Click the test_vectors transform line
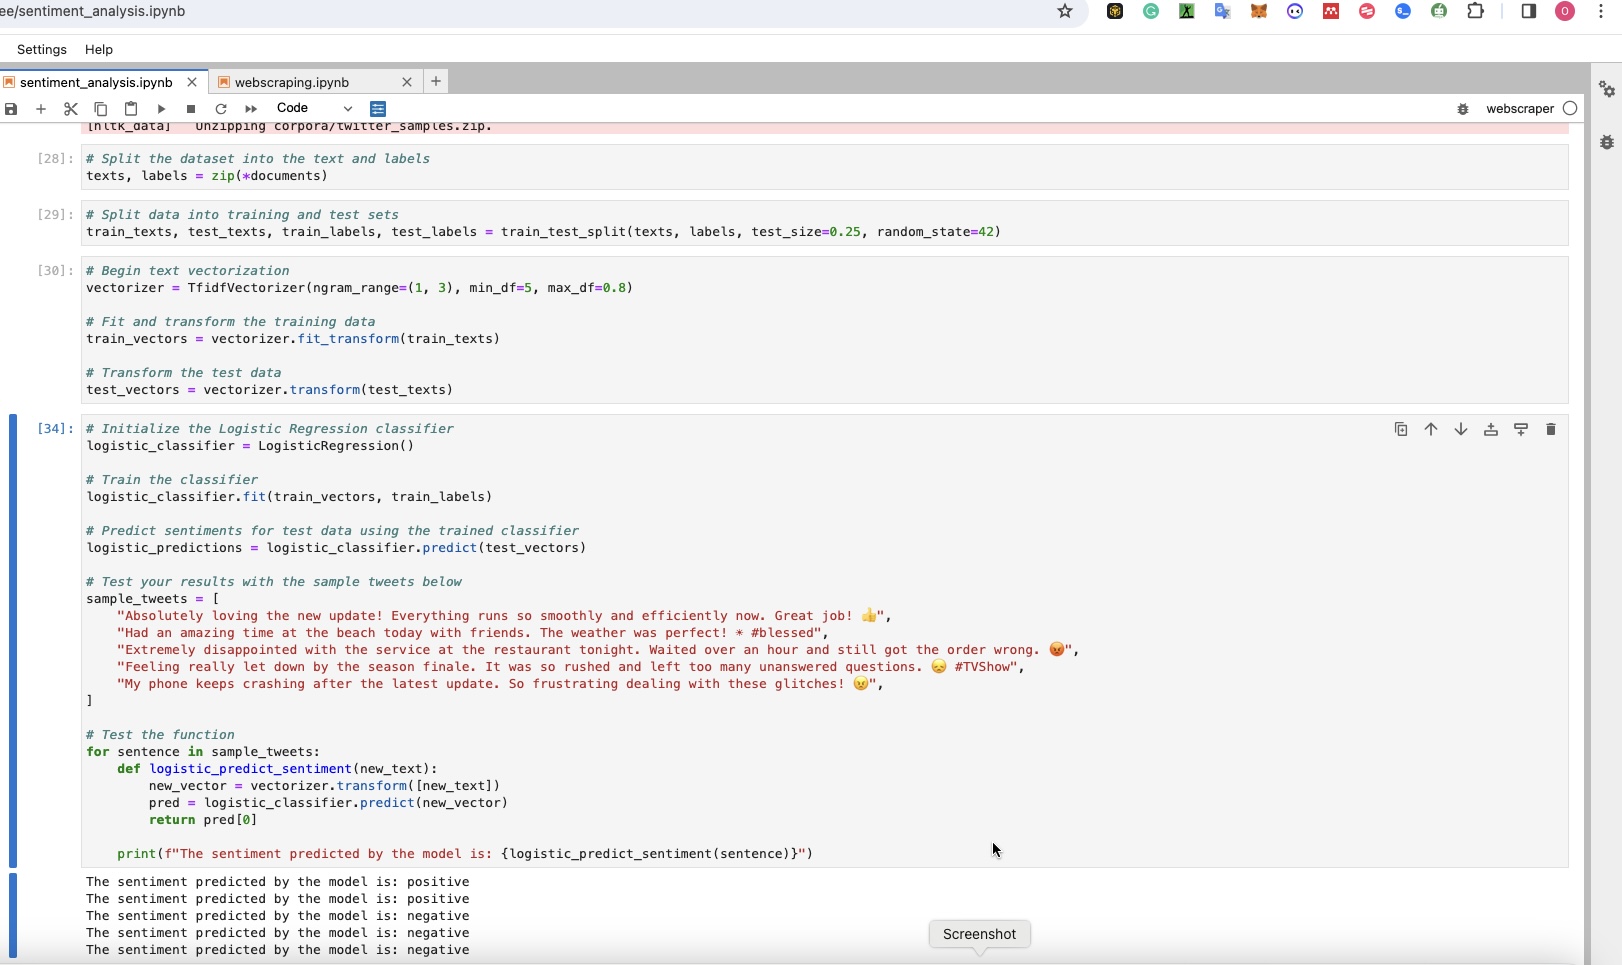 [x=269, y=390]
